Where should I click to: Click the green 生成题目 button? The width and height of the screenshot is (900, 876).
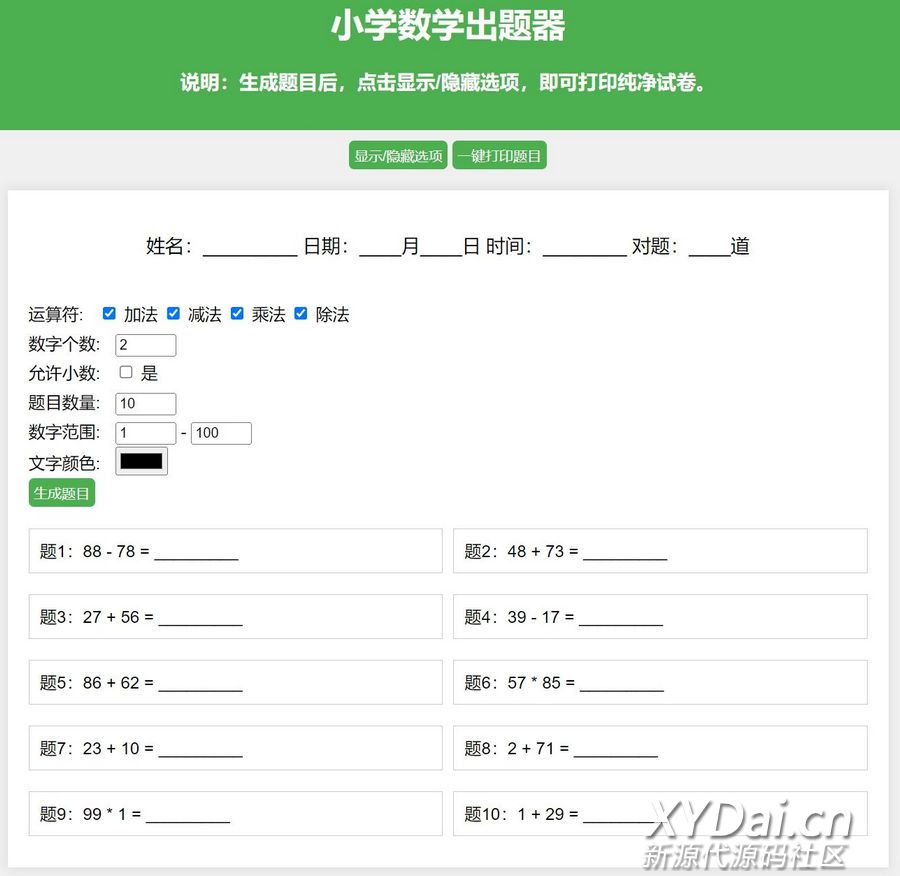click(x=62, y=493)
